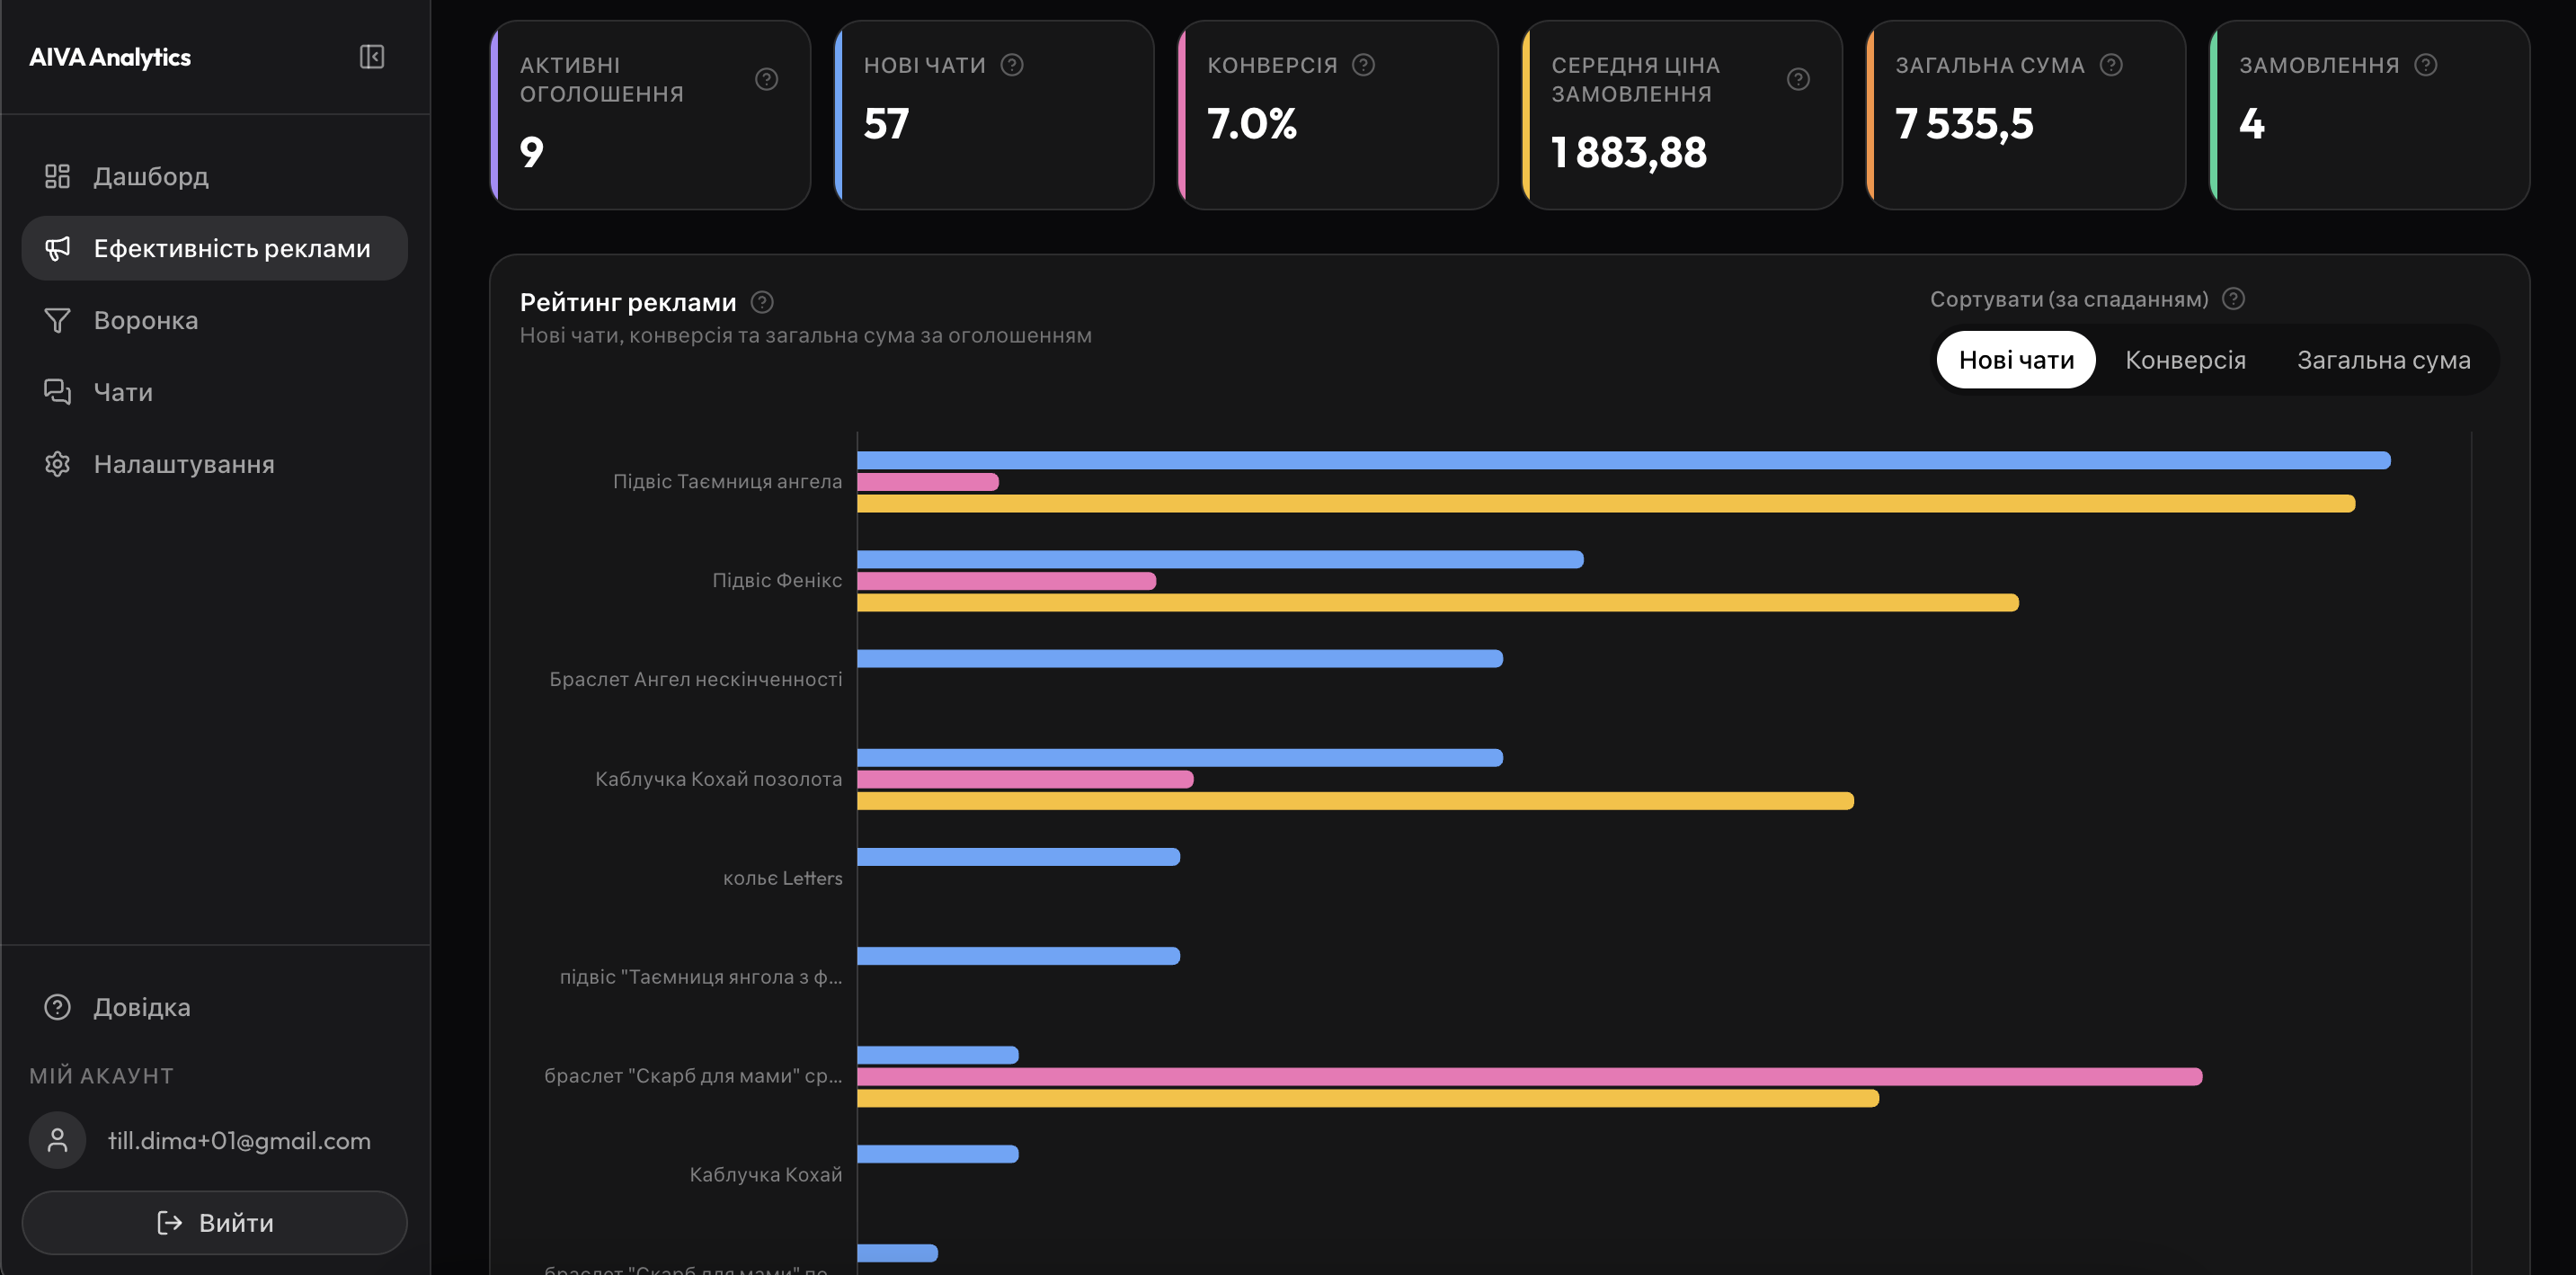2576x1275 pixels.
Task: Click the AIVA Analytics logo
Action: click(110, 57)
